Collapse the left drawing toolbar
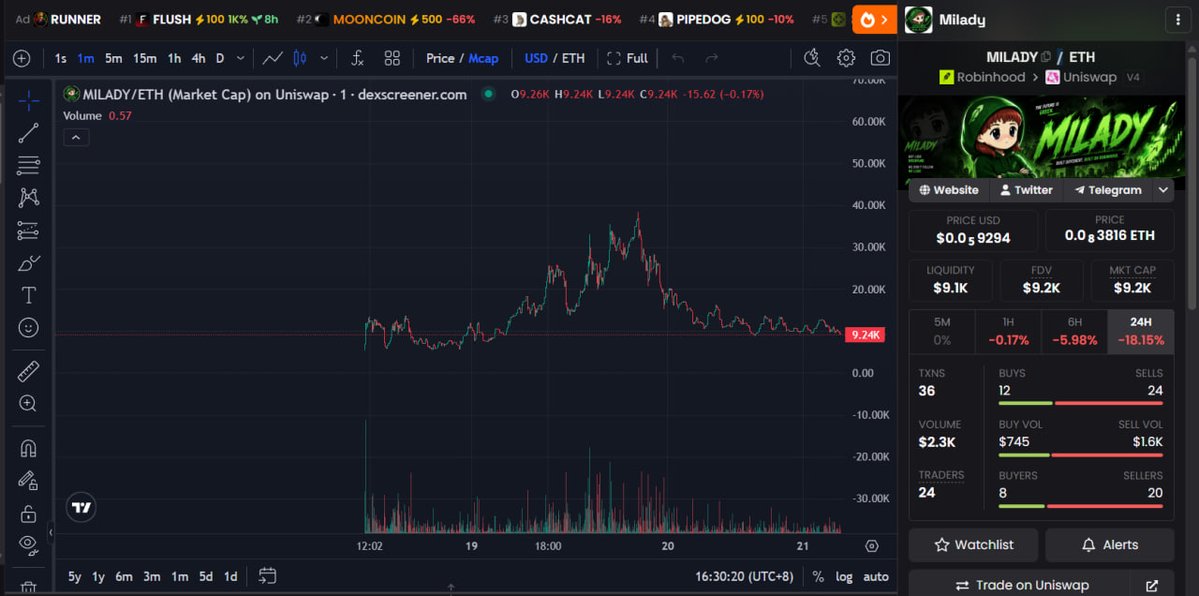The height and width of the screenshot is (596, 1199). pos(50,532)
